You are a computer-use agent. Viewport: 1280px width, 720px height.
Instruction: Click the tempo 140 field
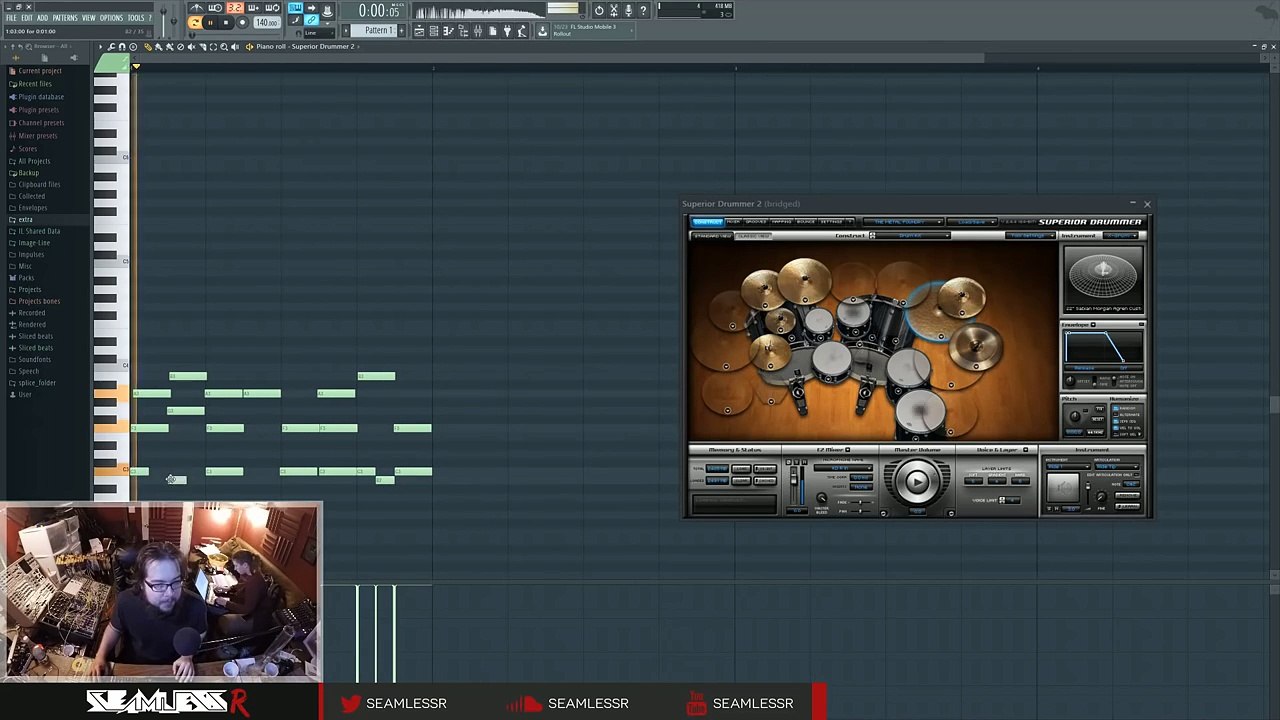[267, 22]
